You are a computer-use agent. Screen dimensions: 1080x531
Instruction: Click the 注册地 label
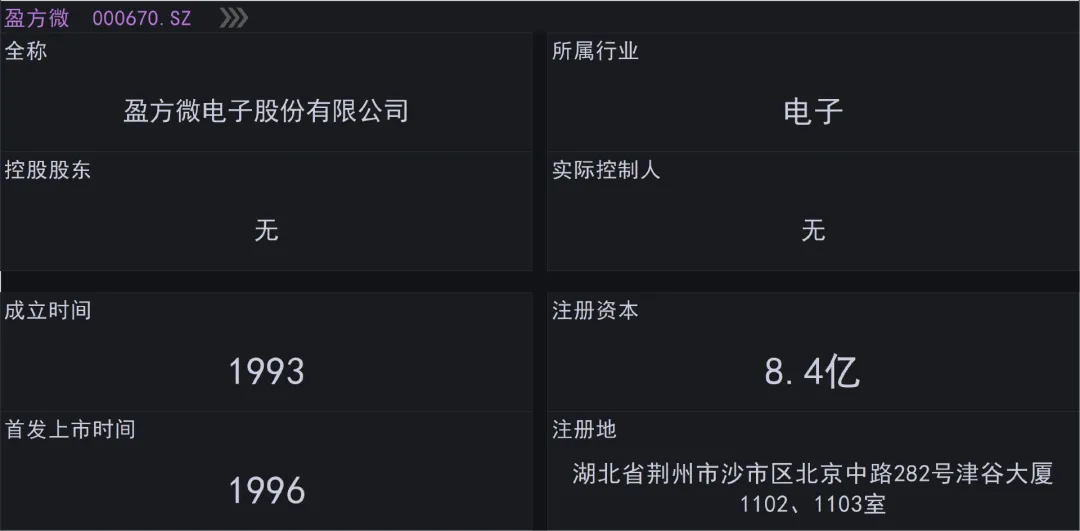click(584, 430)
